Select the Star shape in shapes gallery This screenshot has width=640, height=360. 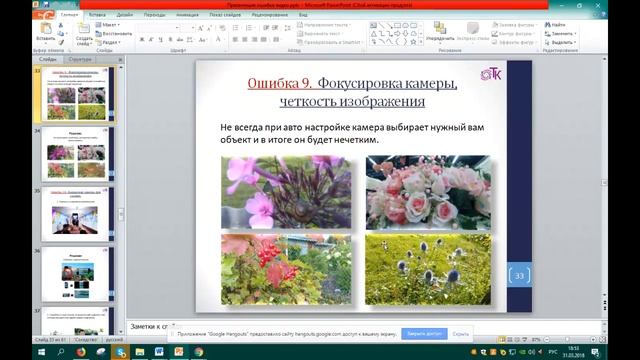pyautogui.click(x=413, y=42)
